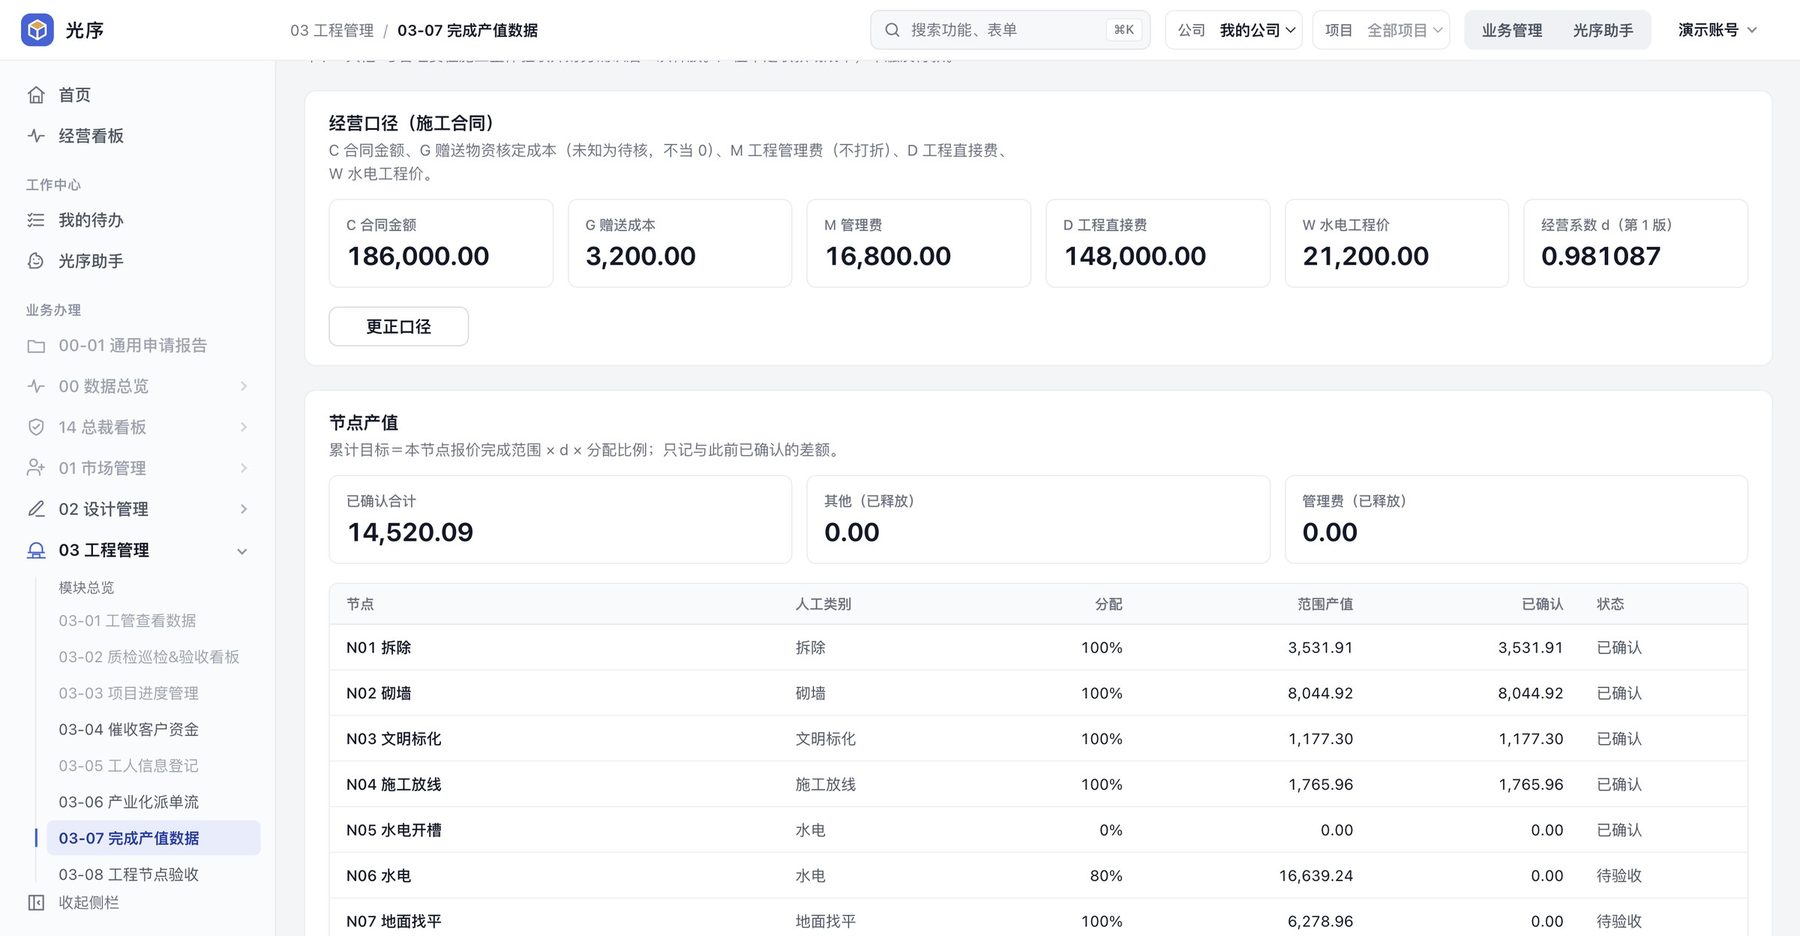Click the 收起侧栏 panel icon

pos(36,903)
